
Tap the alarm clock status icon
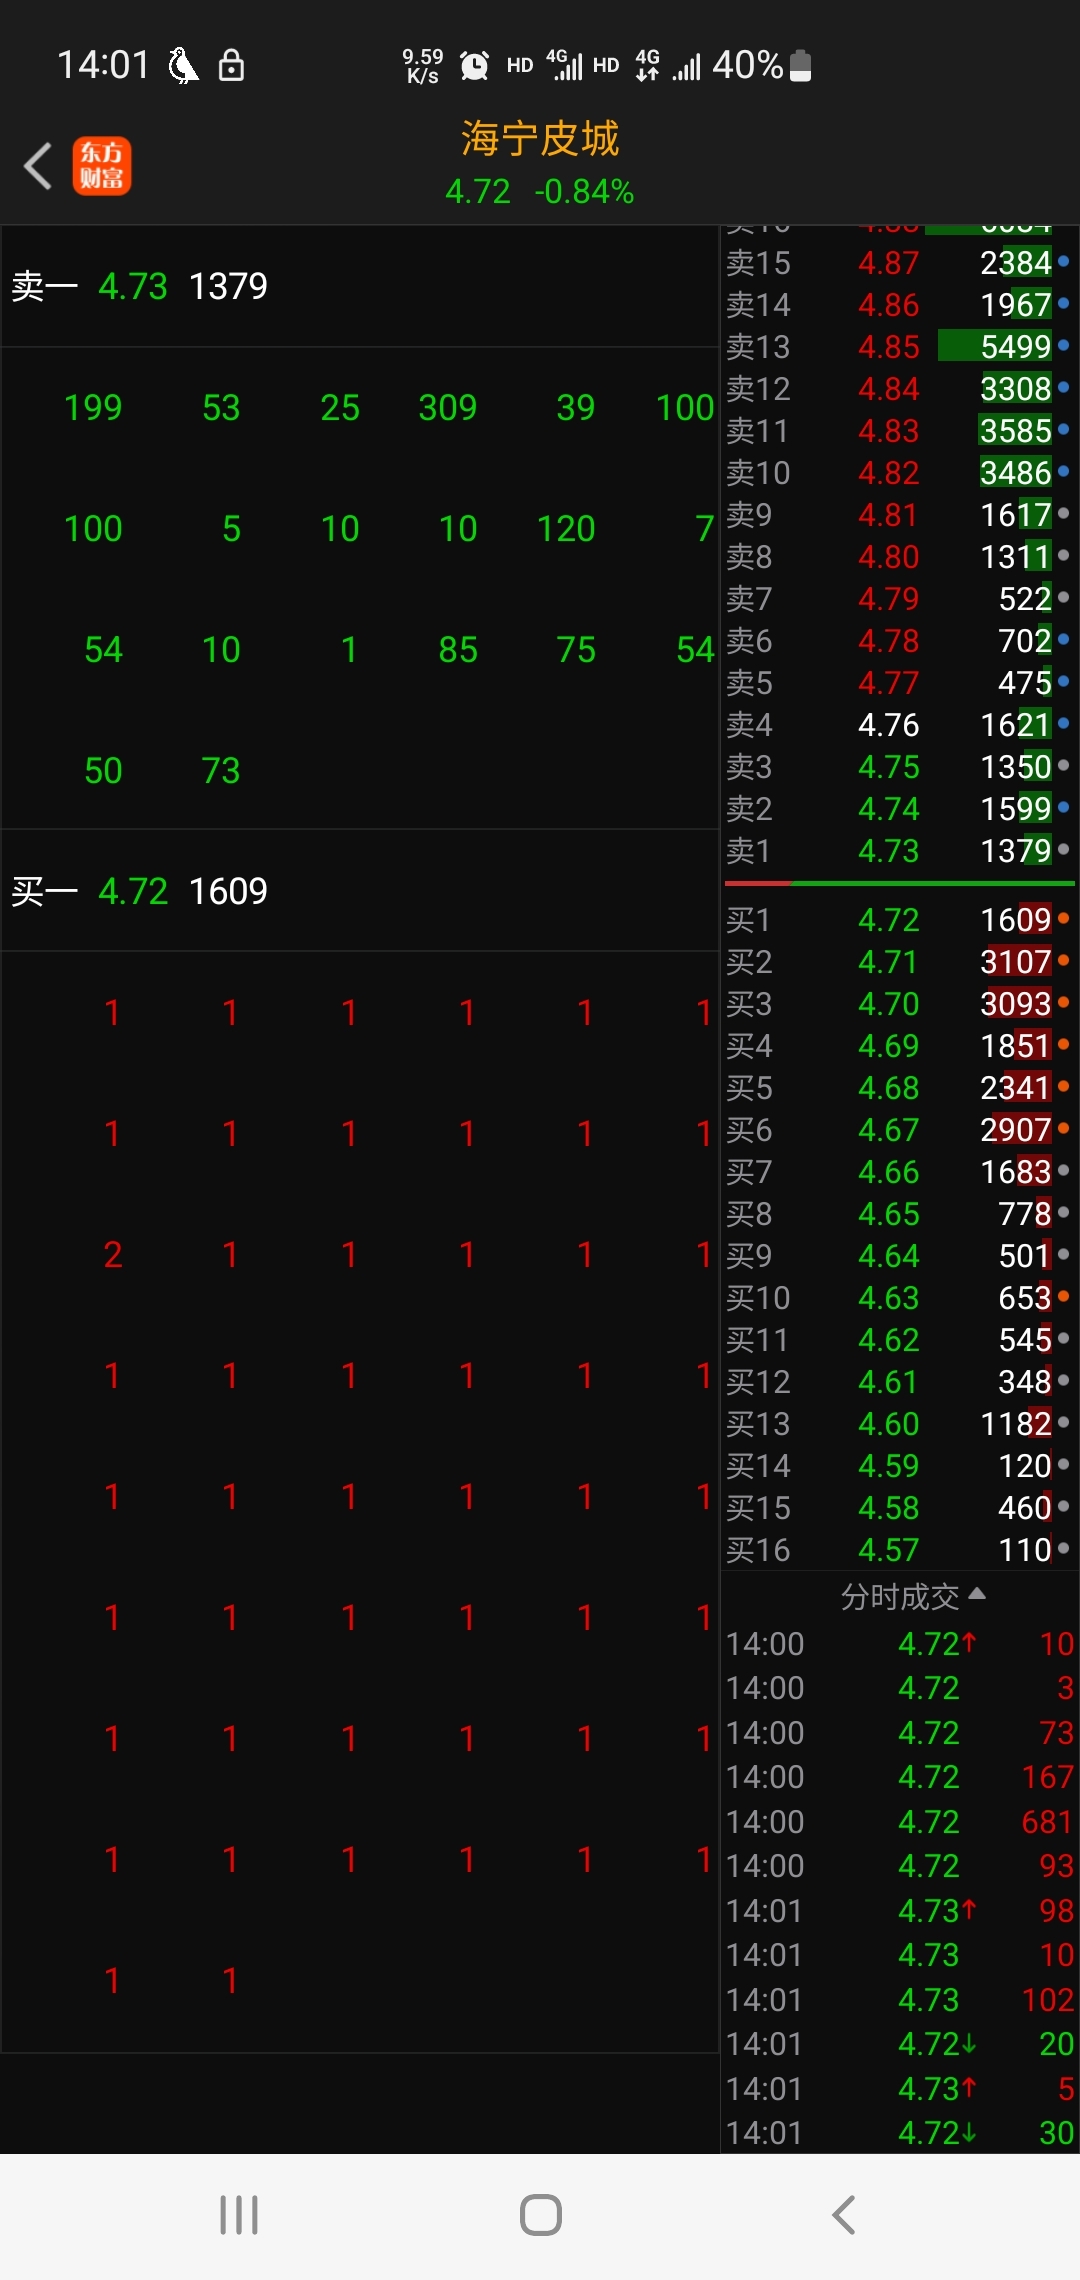click(474, 66)
